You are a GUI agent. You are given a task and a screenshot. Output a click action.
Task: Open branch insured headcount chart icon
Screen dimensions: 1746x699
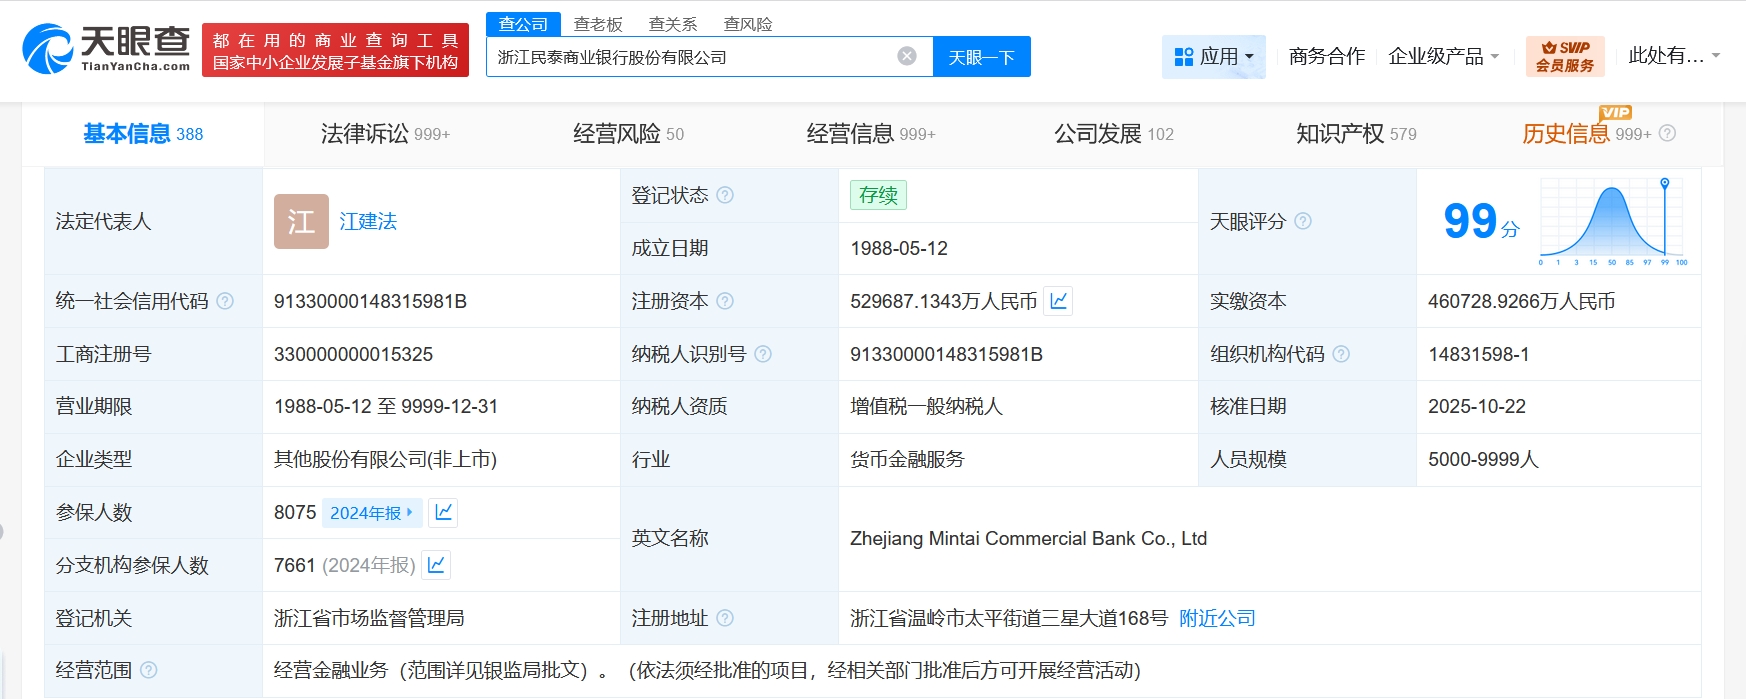(436, 565)
